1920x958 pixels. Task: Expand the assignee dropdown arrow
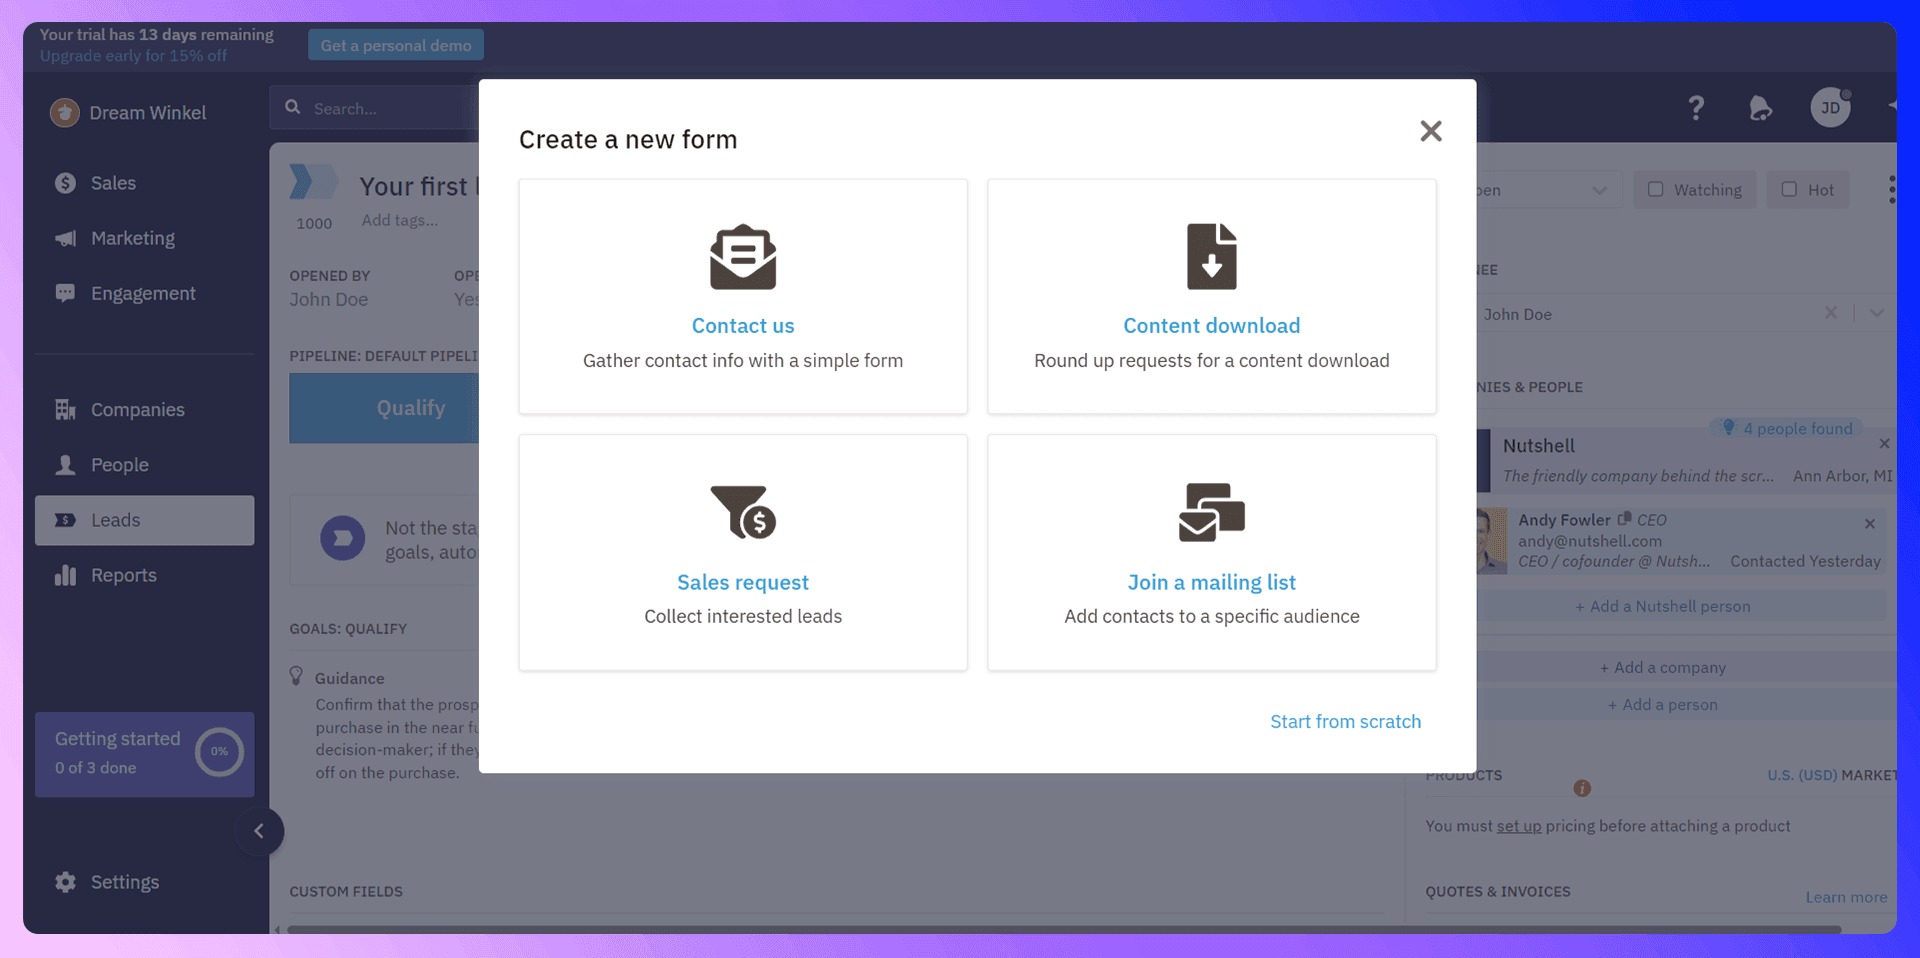pyautogui.click(x=1876, y=313)
